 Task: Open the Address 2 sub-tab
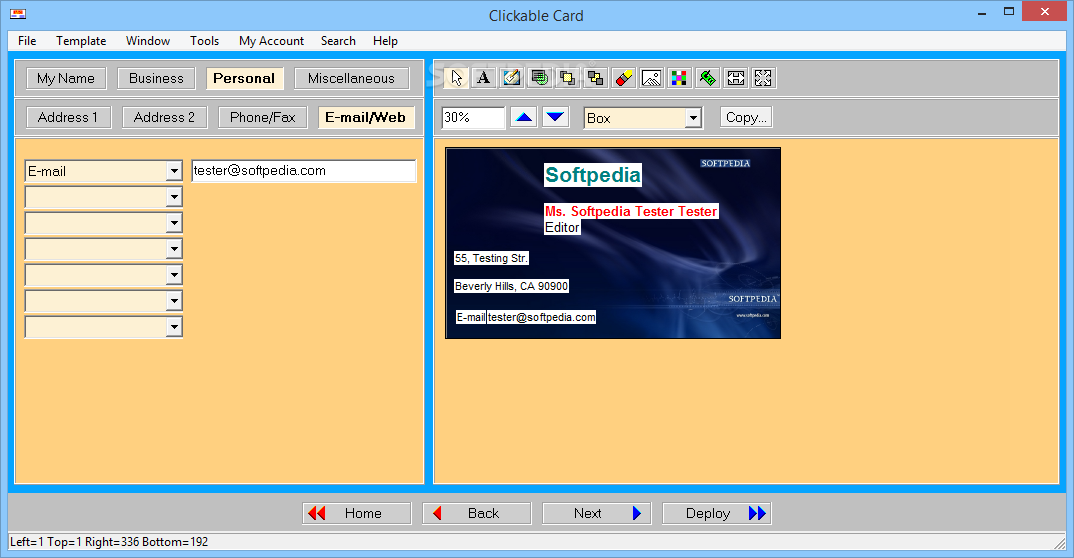[x=164, y=117]
